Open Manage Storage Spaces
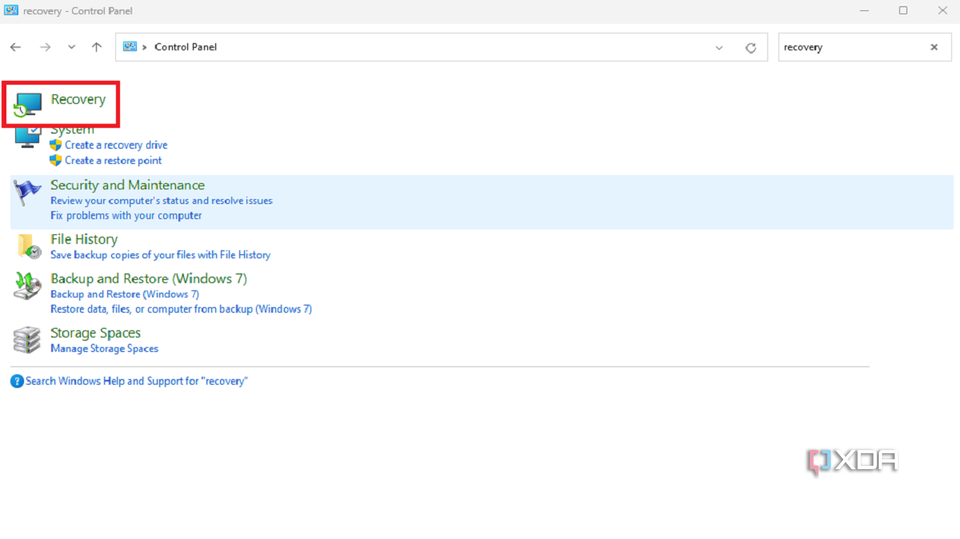 pos(104,349)
